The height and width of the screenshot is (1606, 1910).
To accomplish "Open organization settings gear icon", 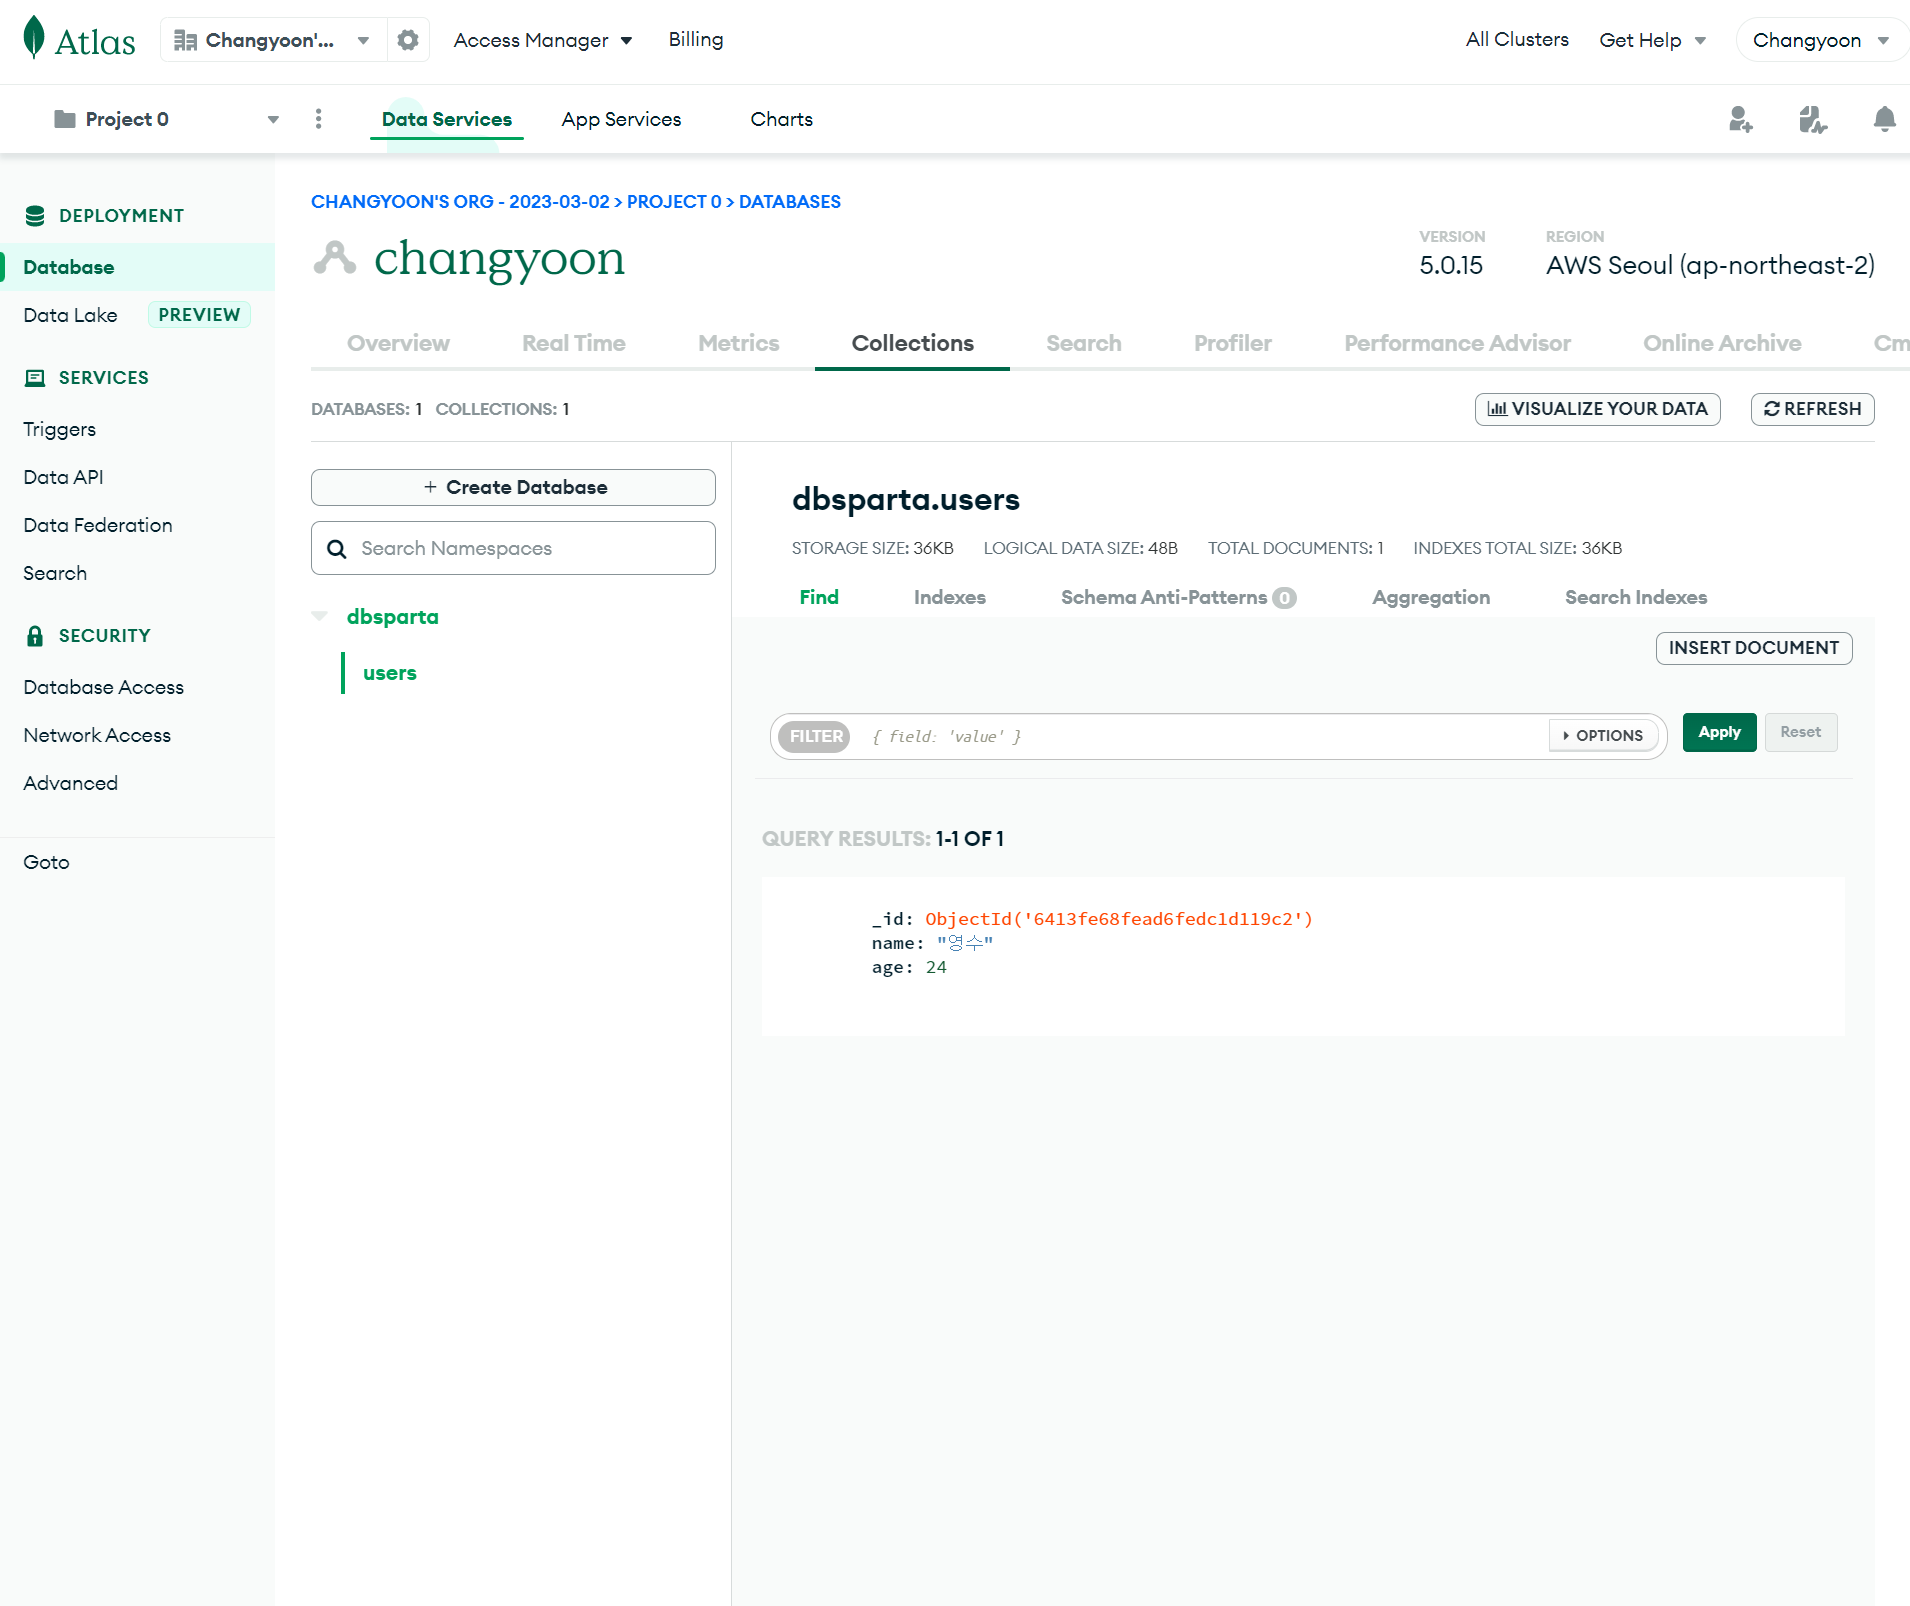I will [x=408, y=40].
